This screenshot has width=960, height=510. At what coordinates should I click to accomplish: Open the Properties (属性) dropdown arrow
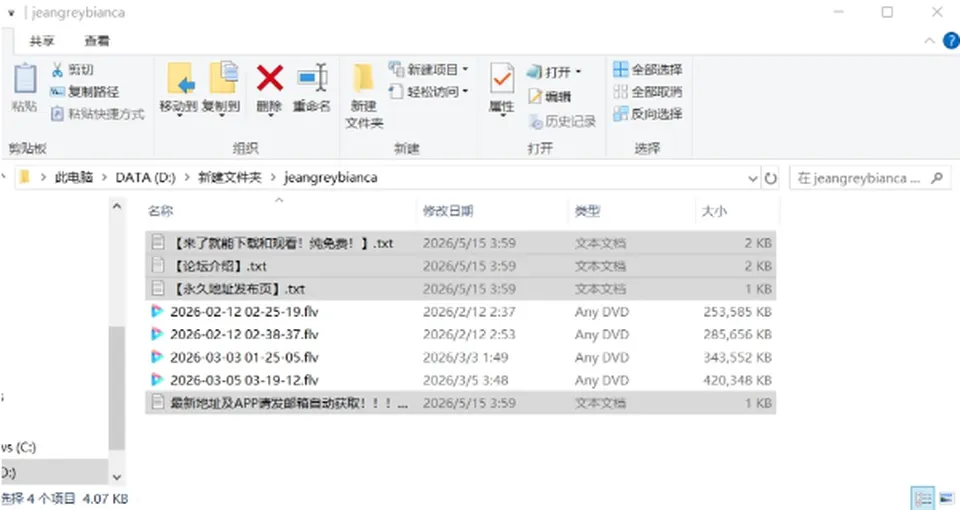502,116
